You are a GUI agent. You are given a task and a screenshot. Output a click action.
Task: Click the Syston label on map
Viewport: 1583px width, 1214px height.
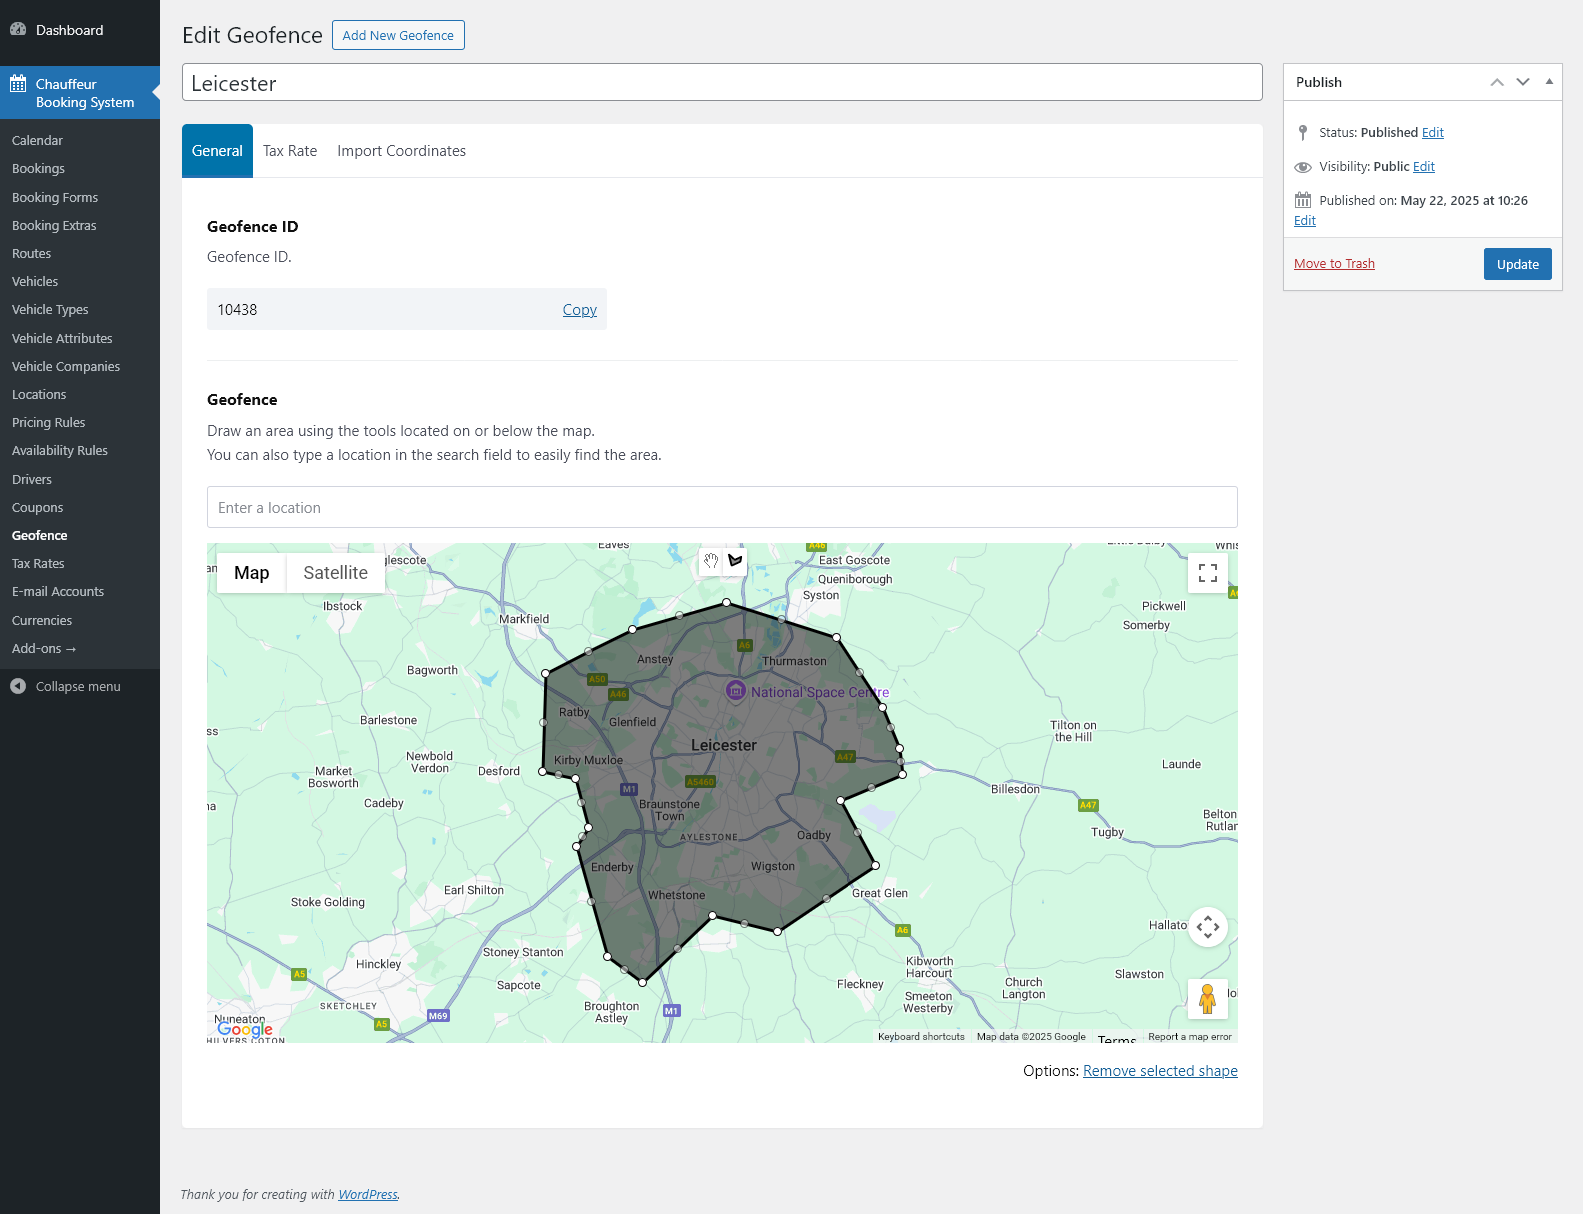coord(821,595)
